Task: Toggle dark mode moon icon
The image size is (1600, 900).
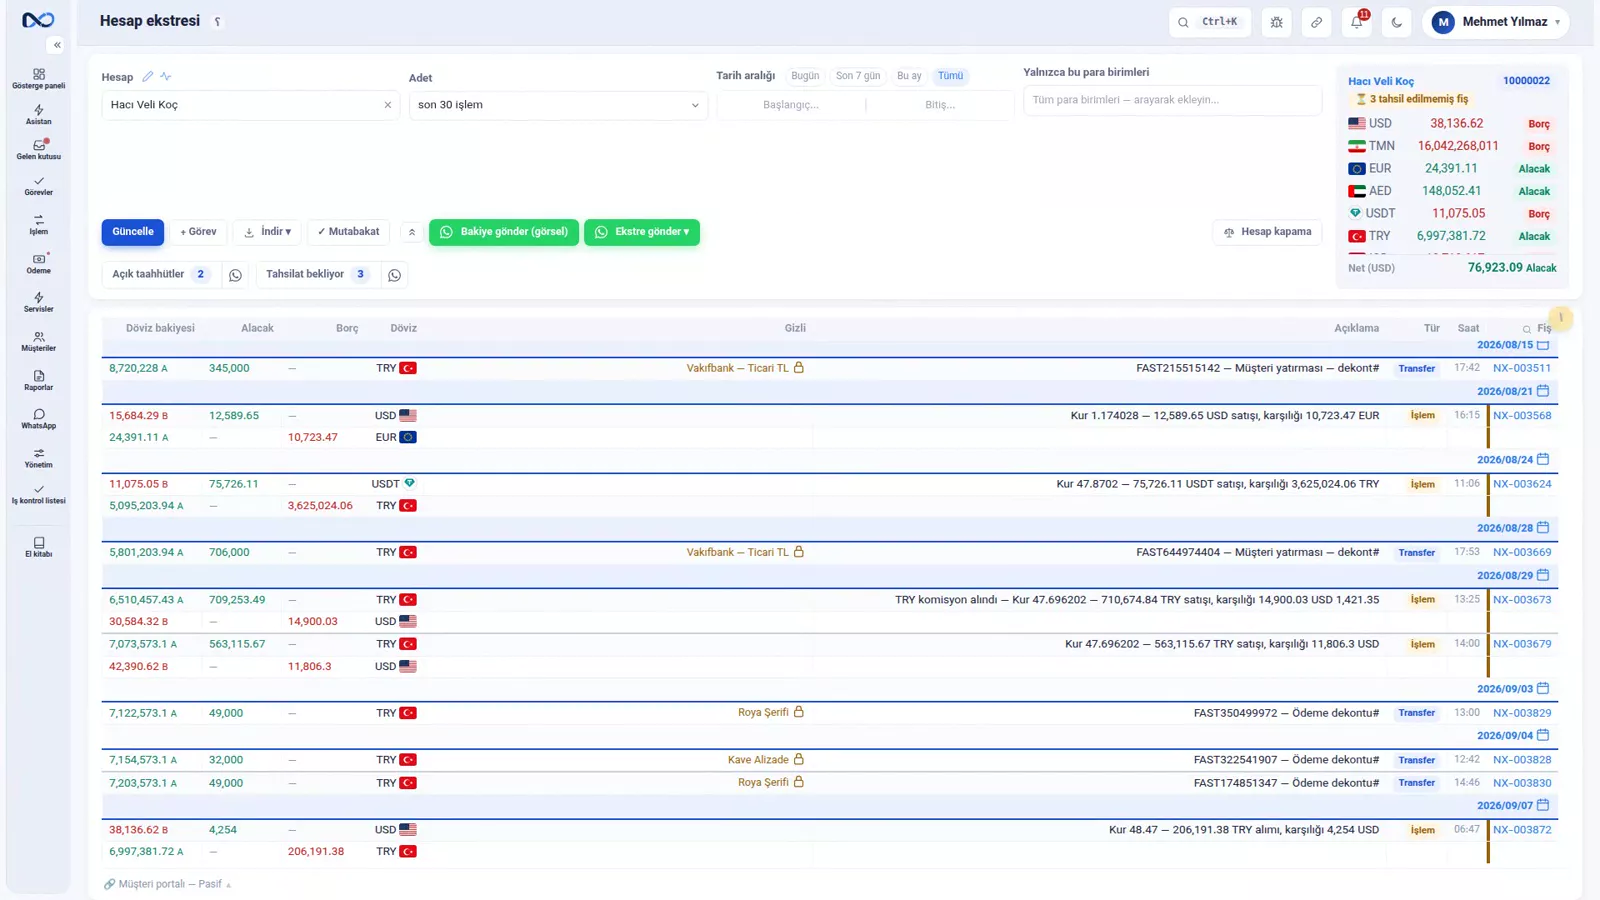Action: 1397,22
